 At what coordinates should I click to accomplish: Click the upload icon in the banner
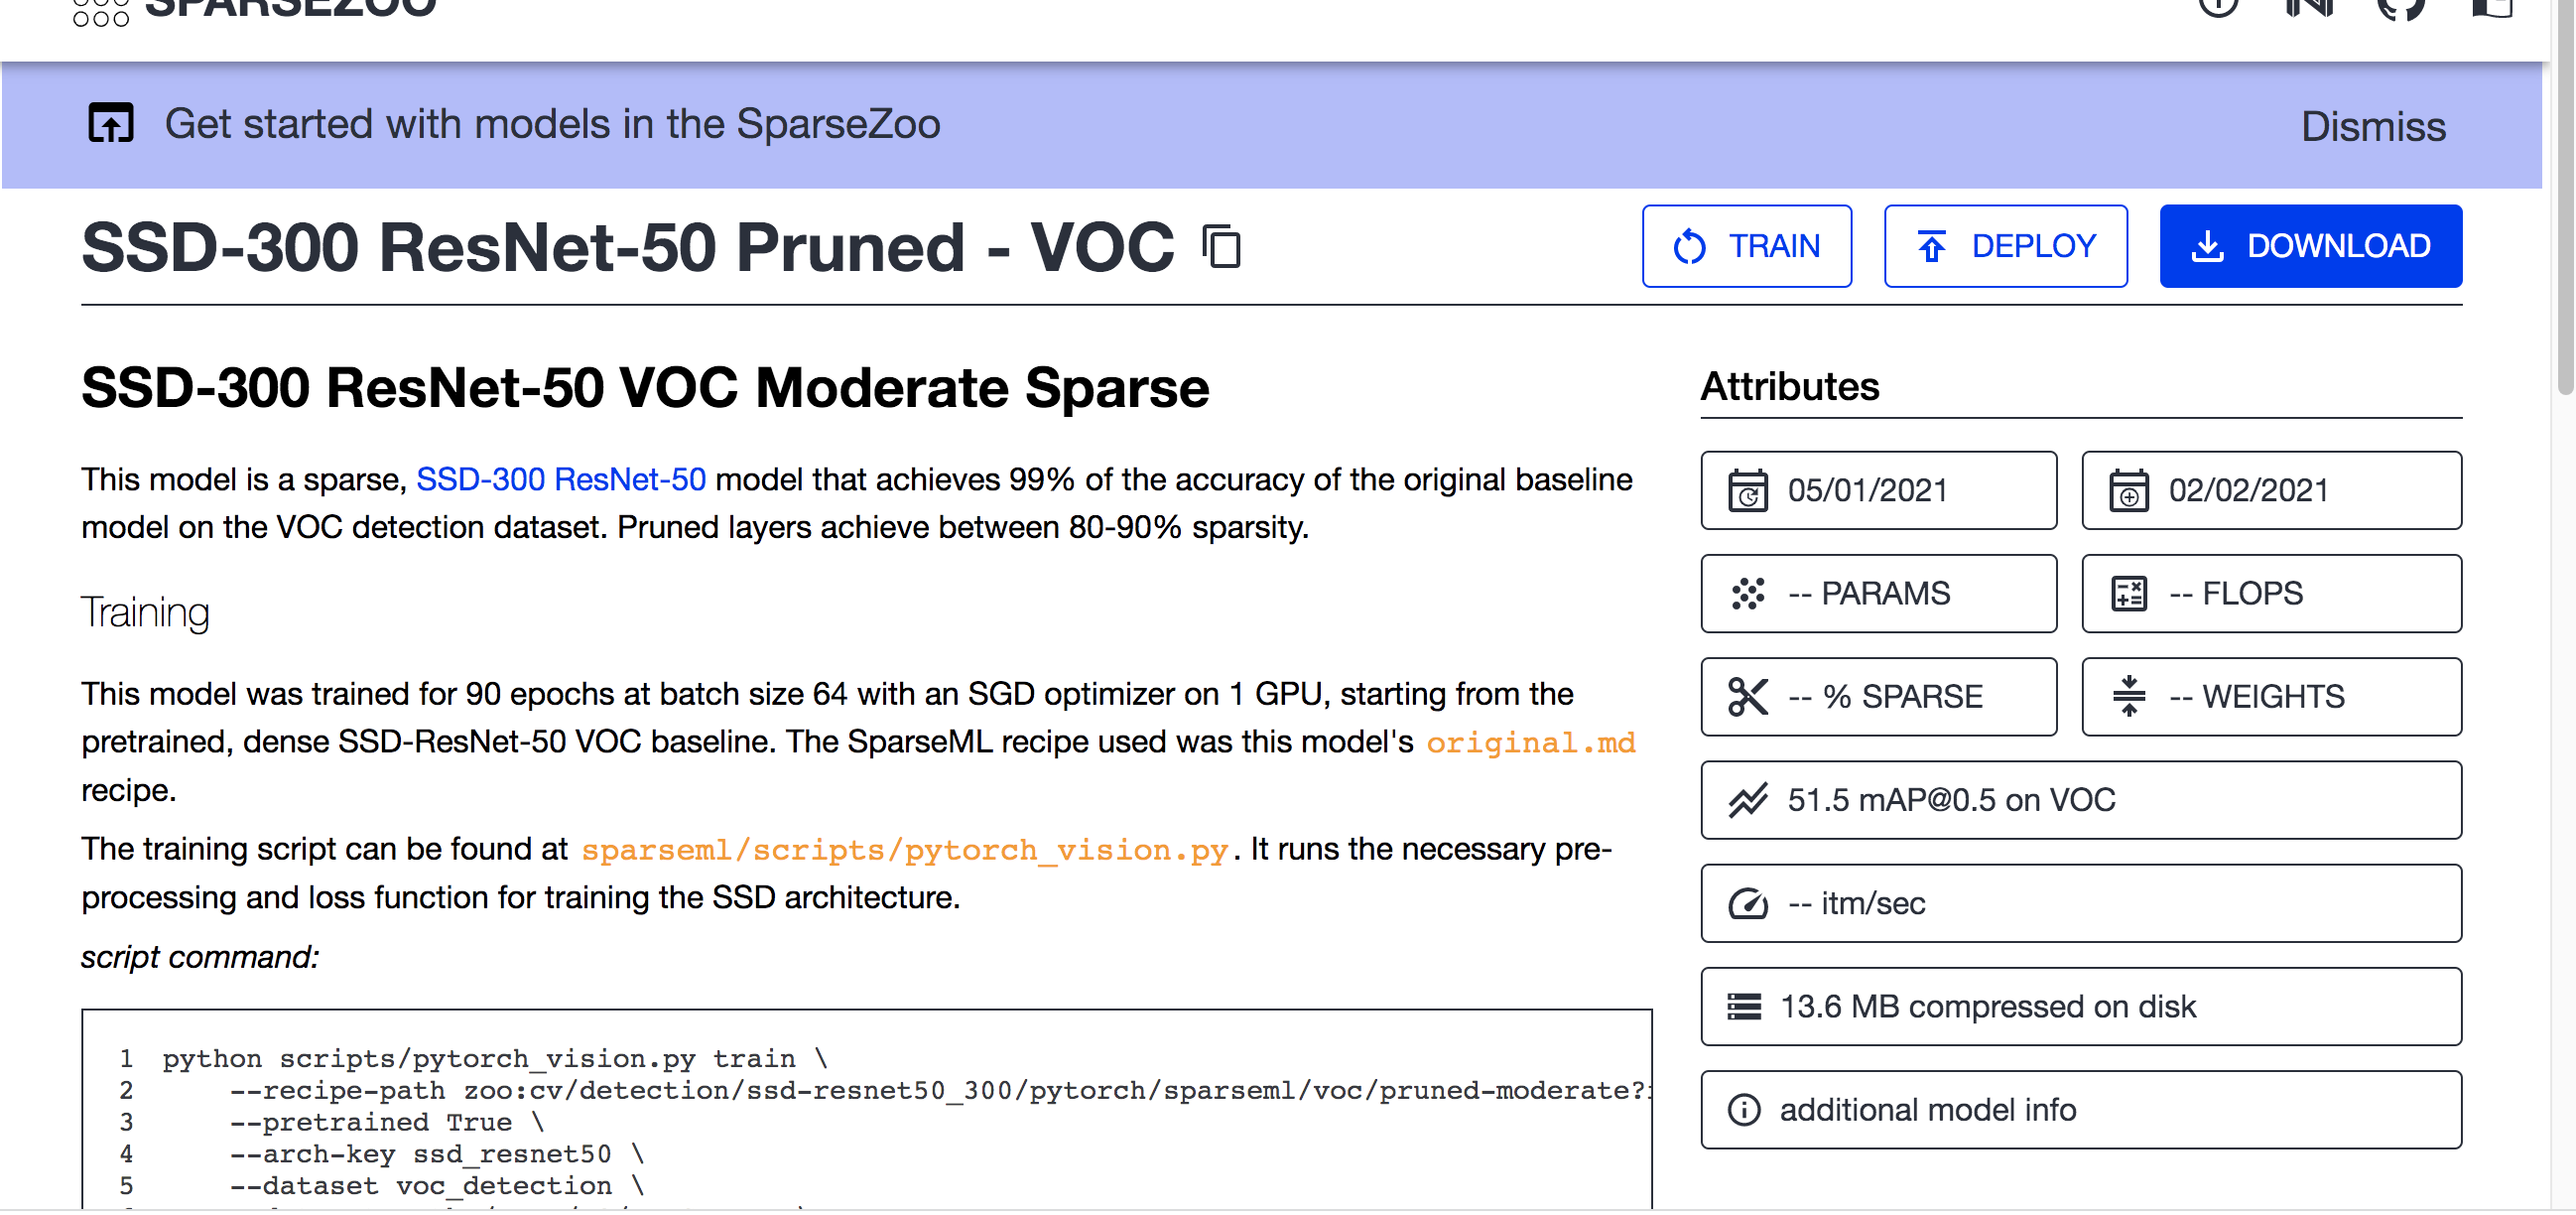110,124
